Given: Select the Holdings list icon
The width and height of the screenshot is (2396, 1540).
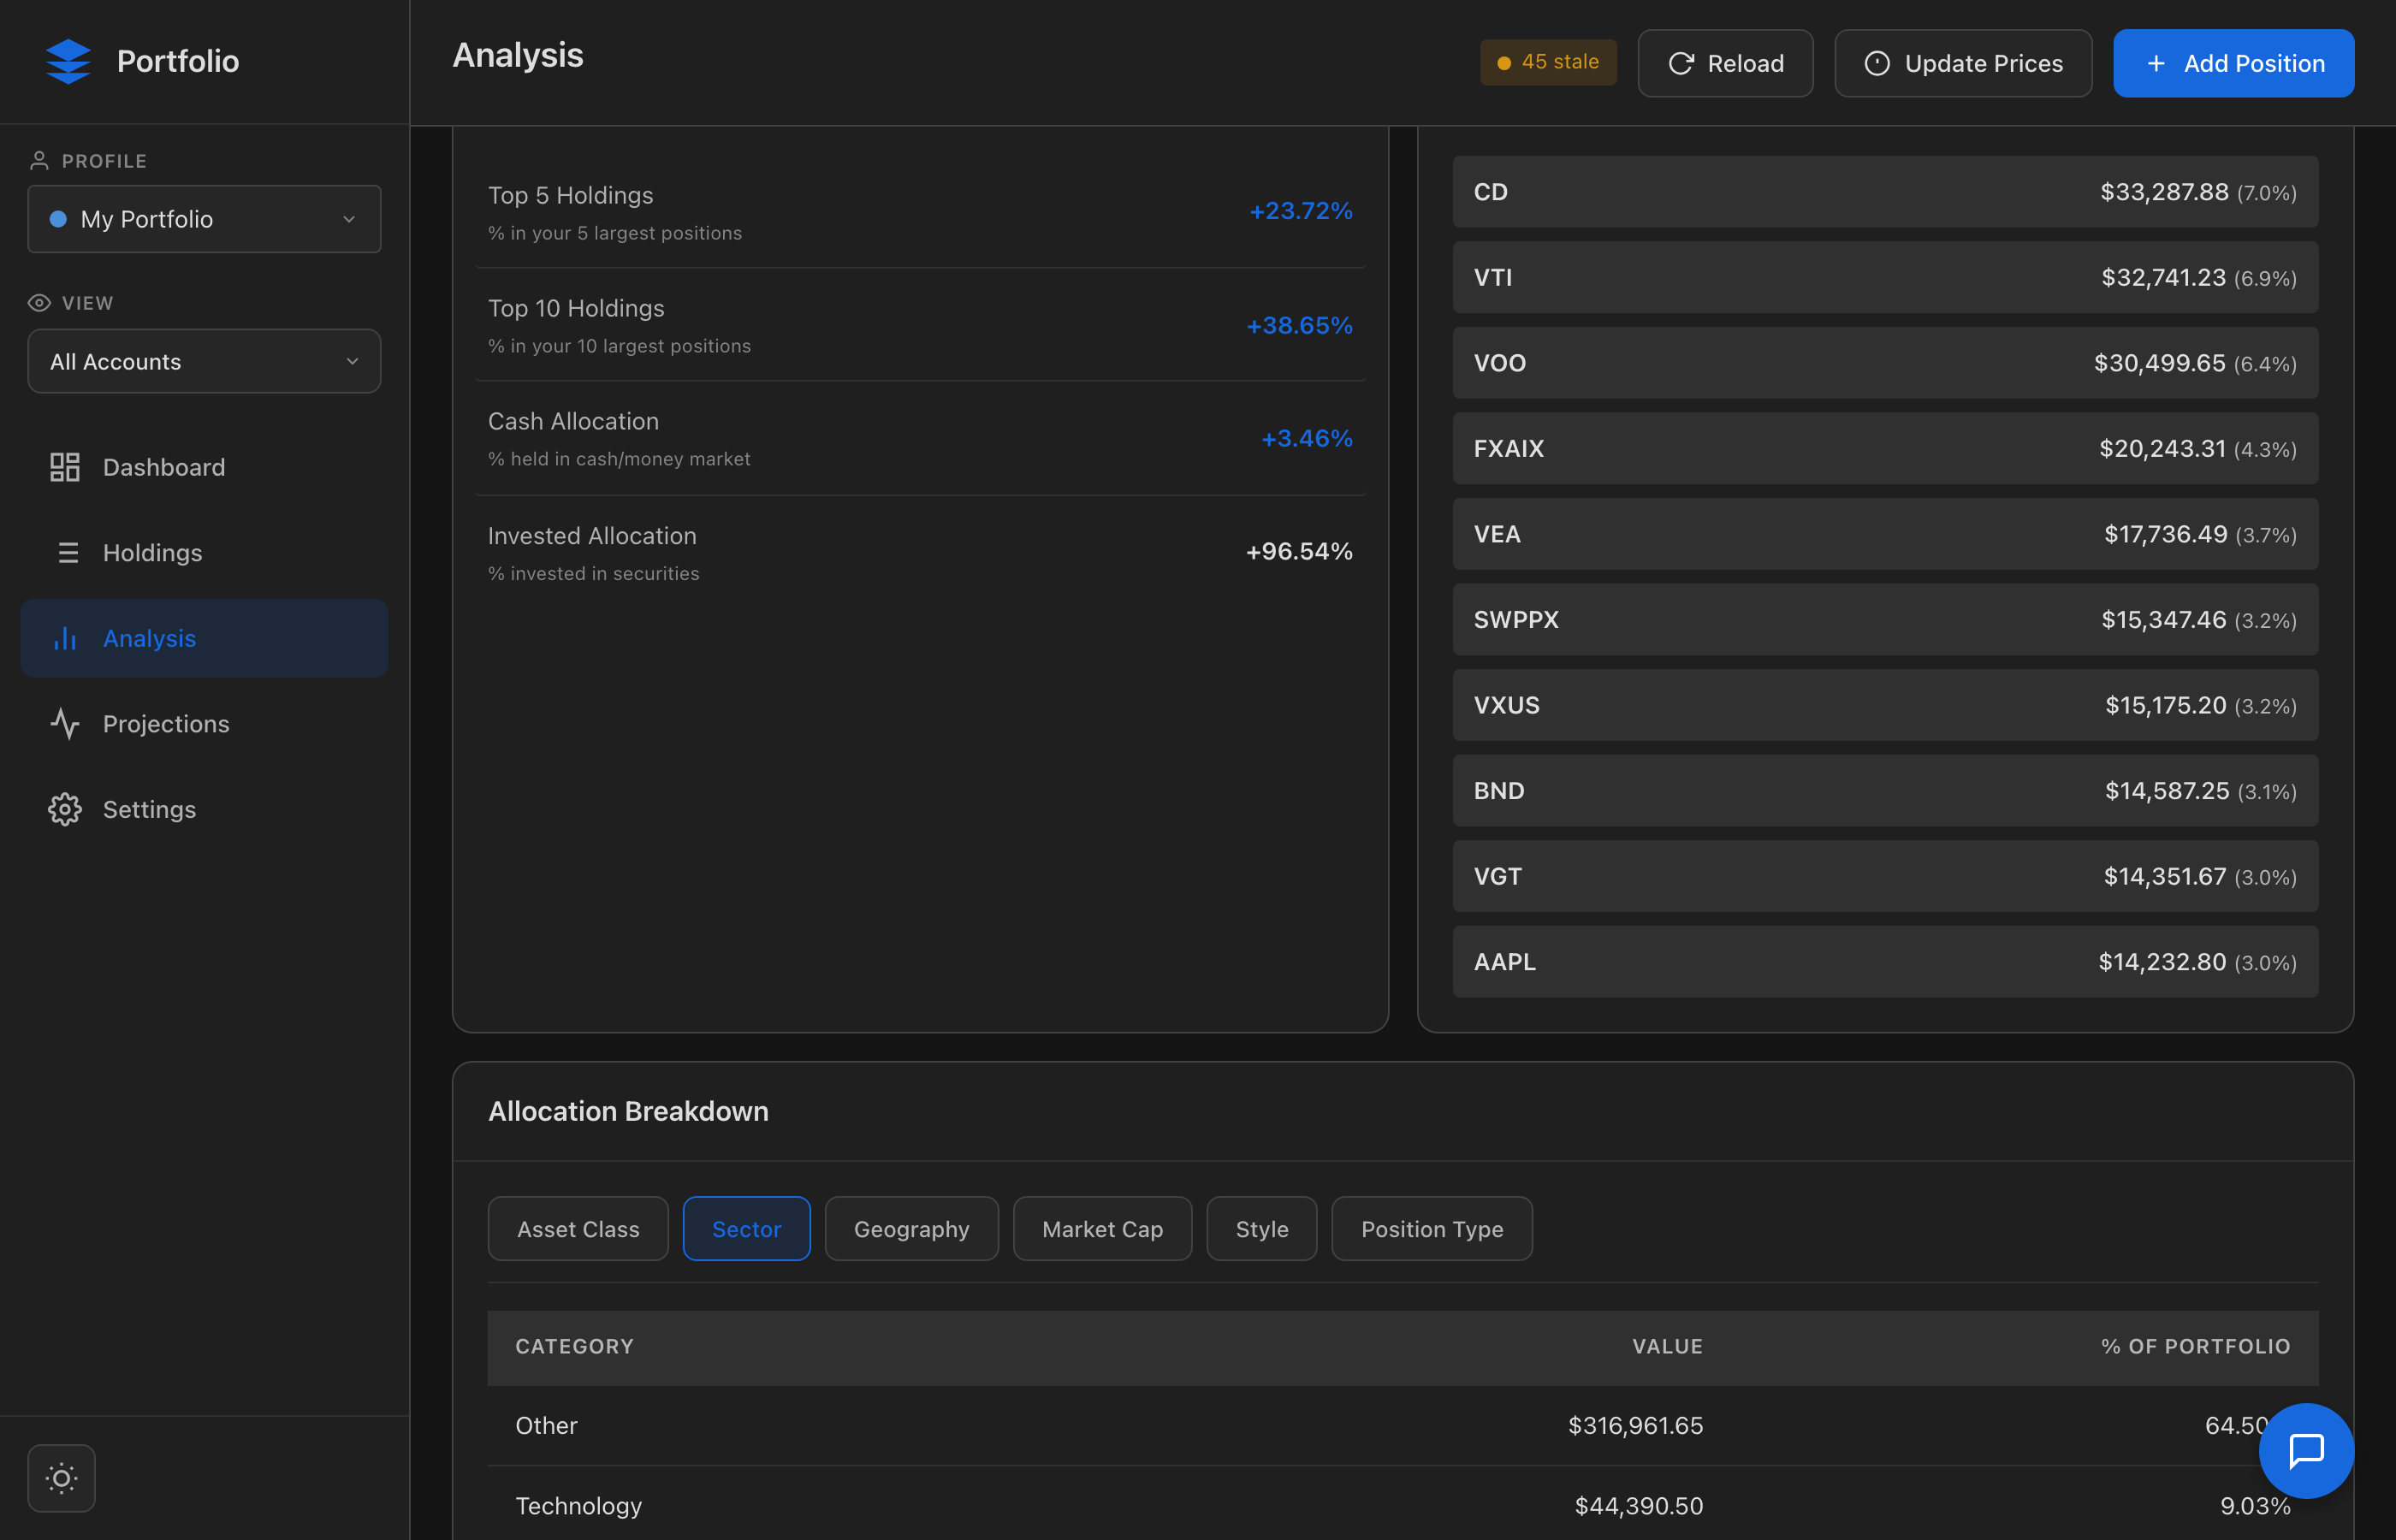Looking at the screenshot, I should (65, 551).
